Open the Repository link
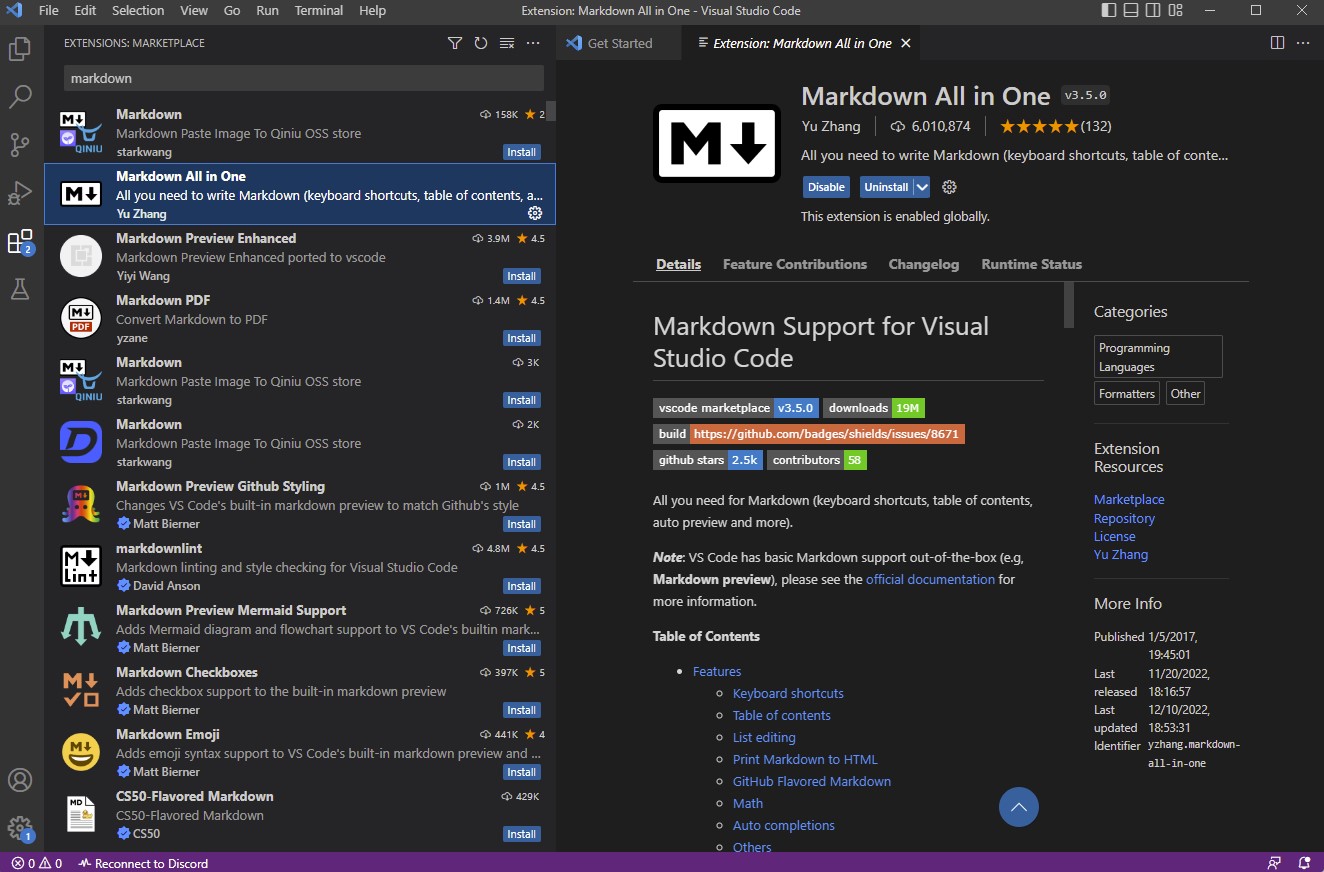 click(1124, 518)
